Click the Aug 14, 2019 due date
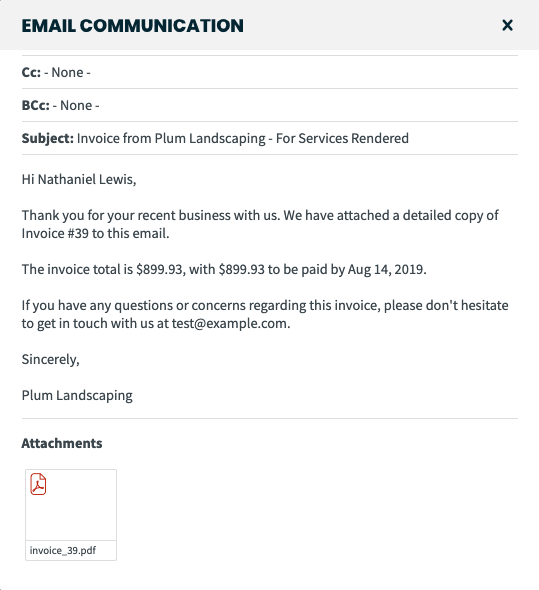The width and height of the screenshot is (539, 590). (386, 269)
